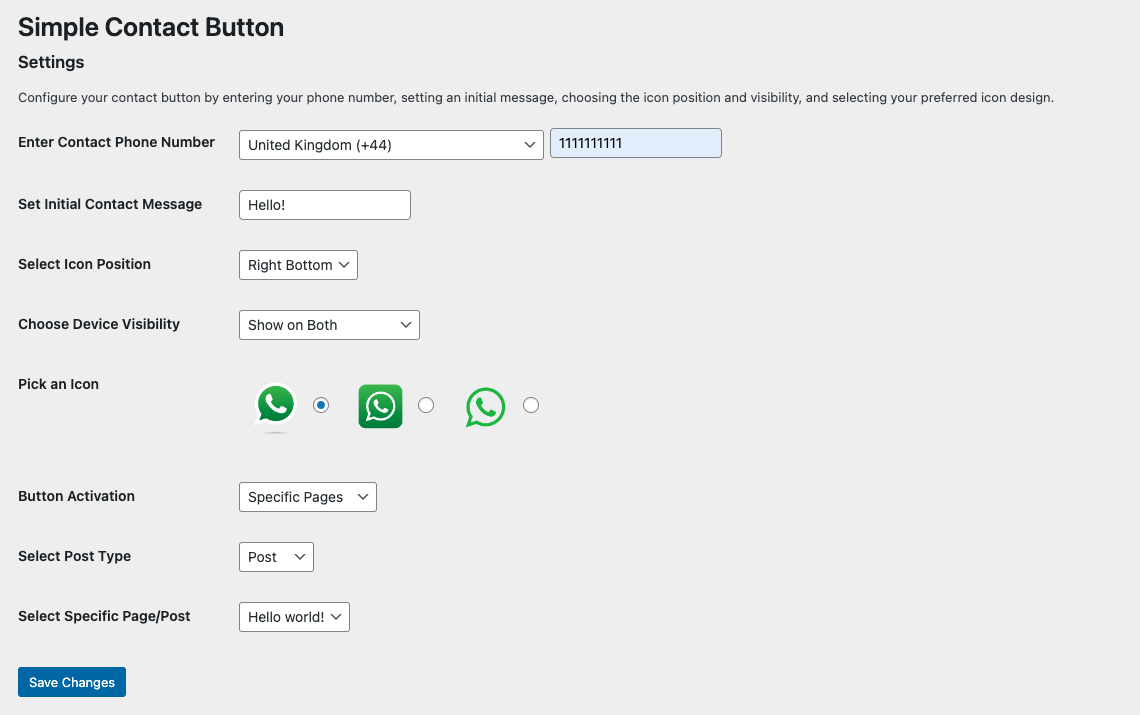
Task: Open the Hello world! page dropdown
Action: pyautogui.click(x=294, y=617)
